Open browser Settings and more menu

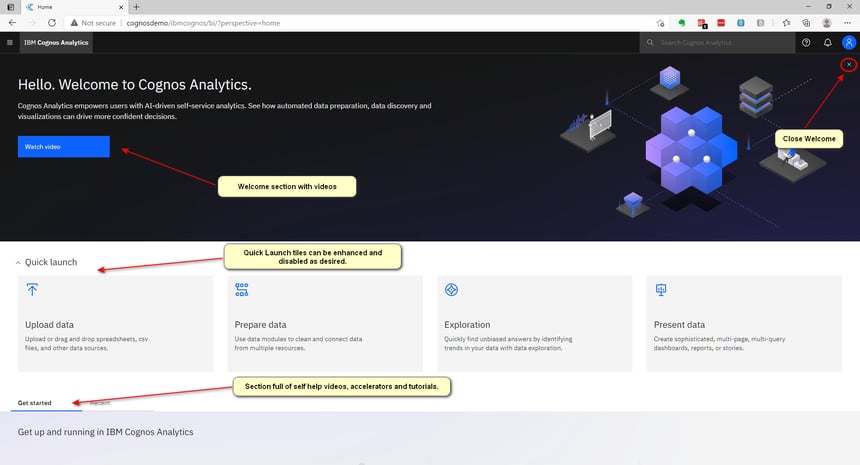[x=847, y=23]
